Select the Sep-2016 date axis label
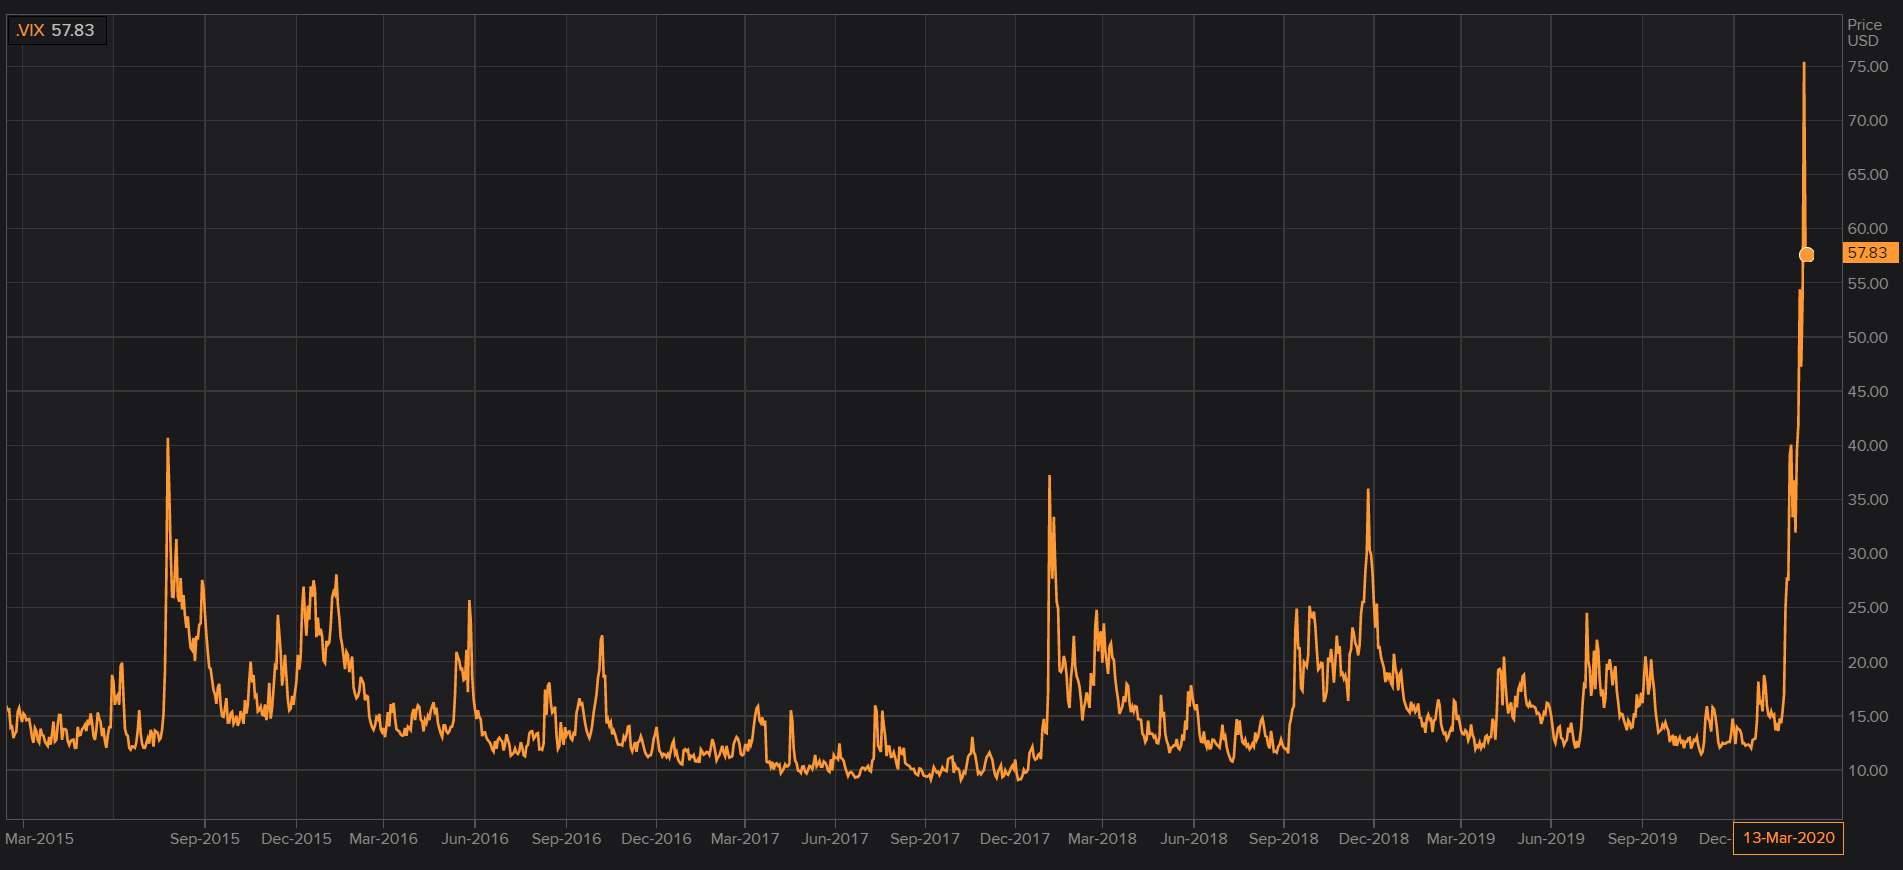1903x870 pixels. click(566, 839)
